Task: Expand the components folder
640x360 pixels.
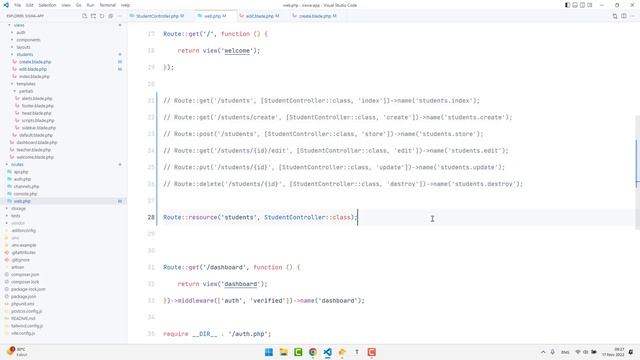Action: click(28, 40)
